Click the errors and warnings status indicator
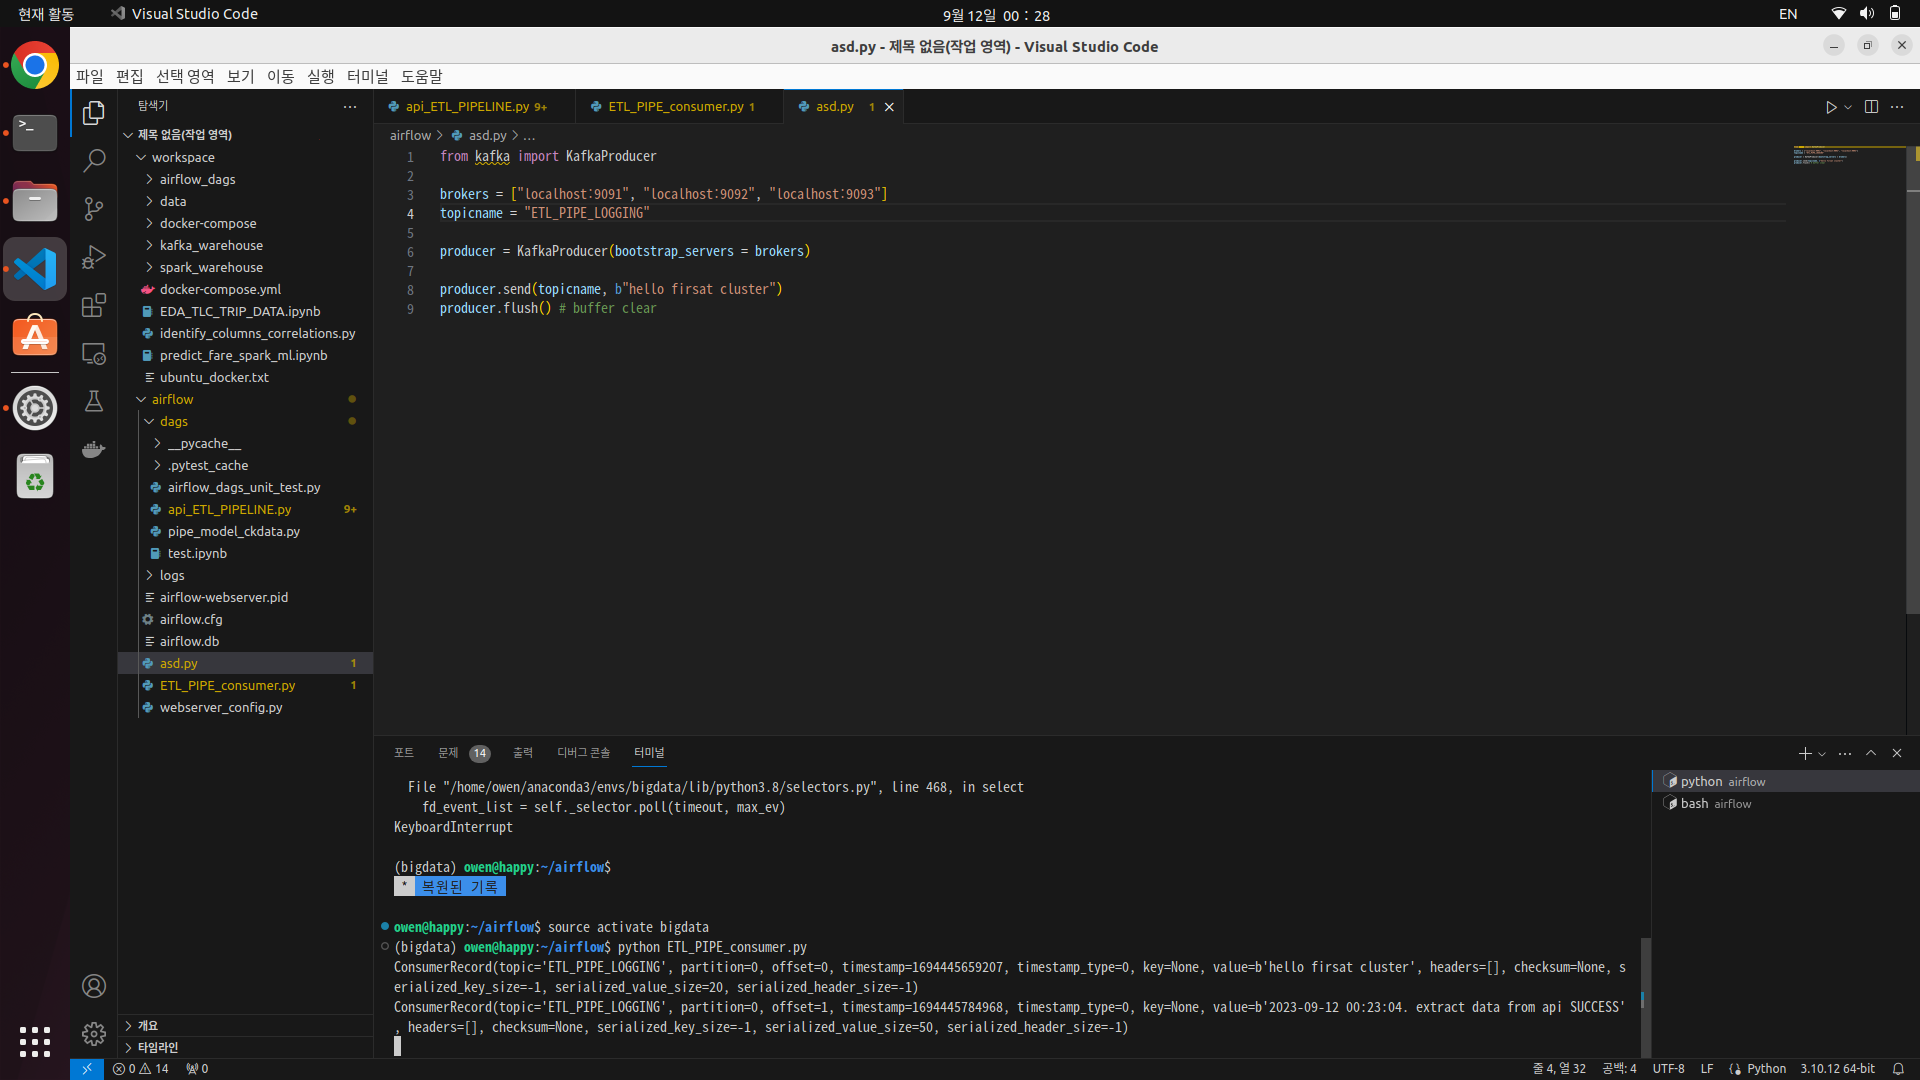Image resolution: width=1920 pixels, height=1080 pixels. [141, 1068]
